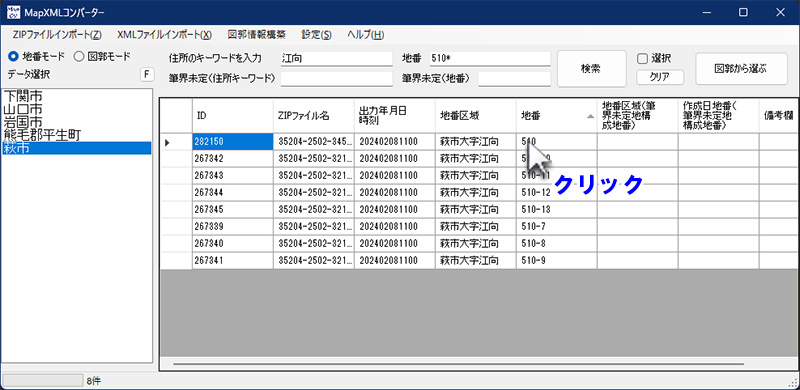Click the 筆界未定(地番) input field
The height and width of the screenshot is (390, 800).
click(x=514, y=79)
